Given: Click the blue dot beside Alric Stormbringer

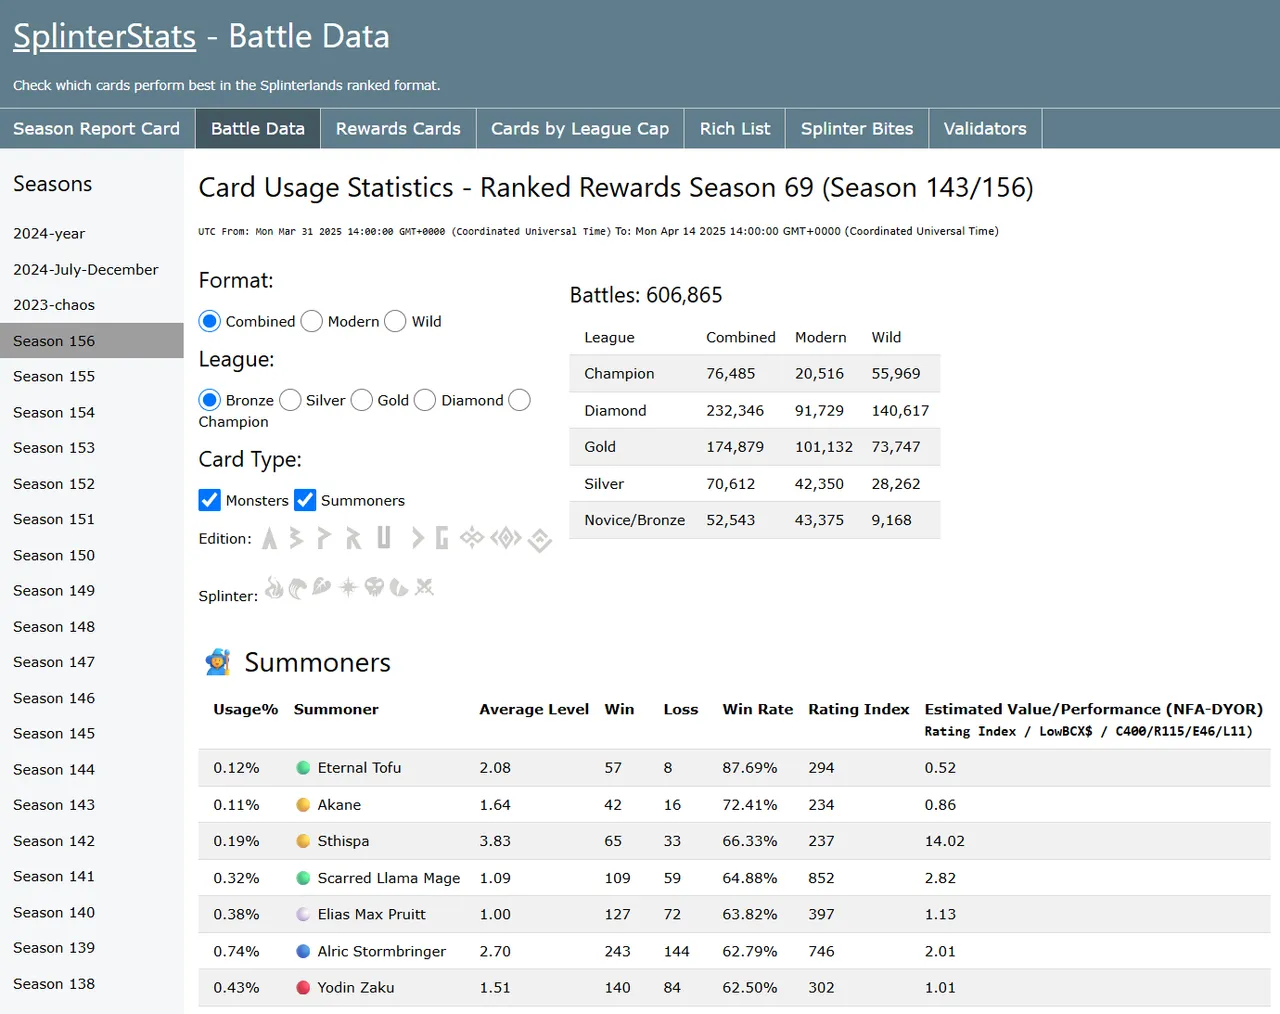Looking at the screenshot, I should click(x=303, y=951).
